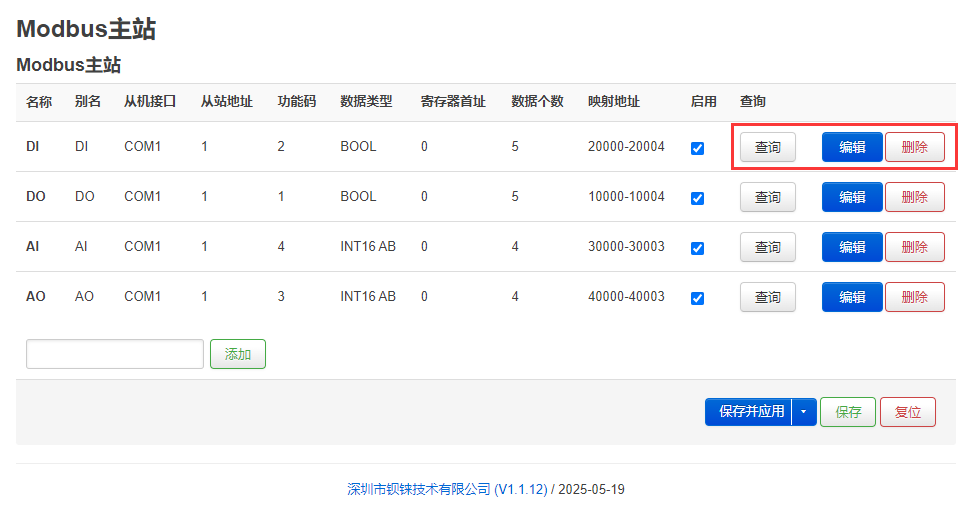Click the 启用 column header
967x509 pixels.
click(x=704, y=101)
